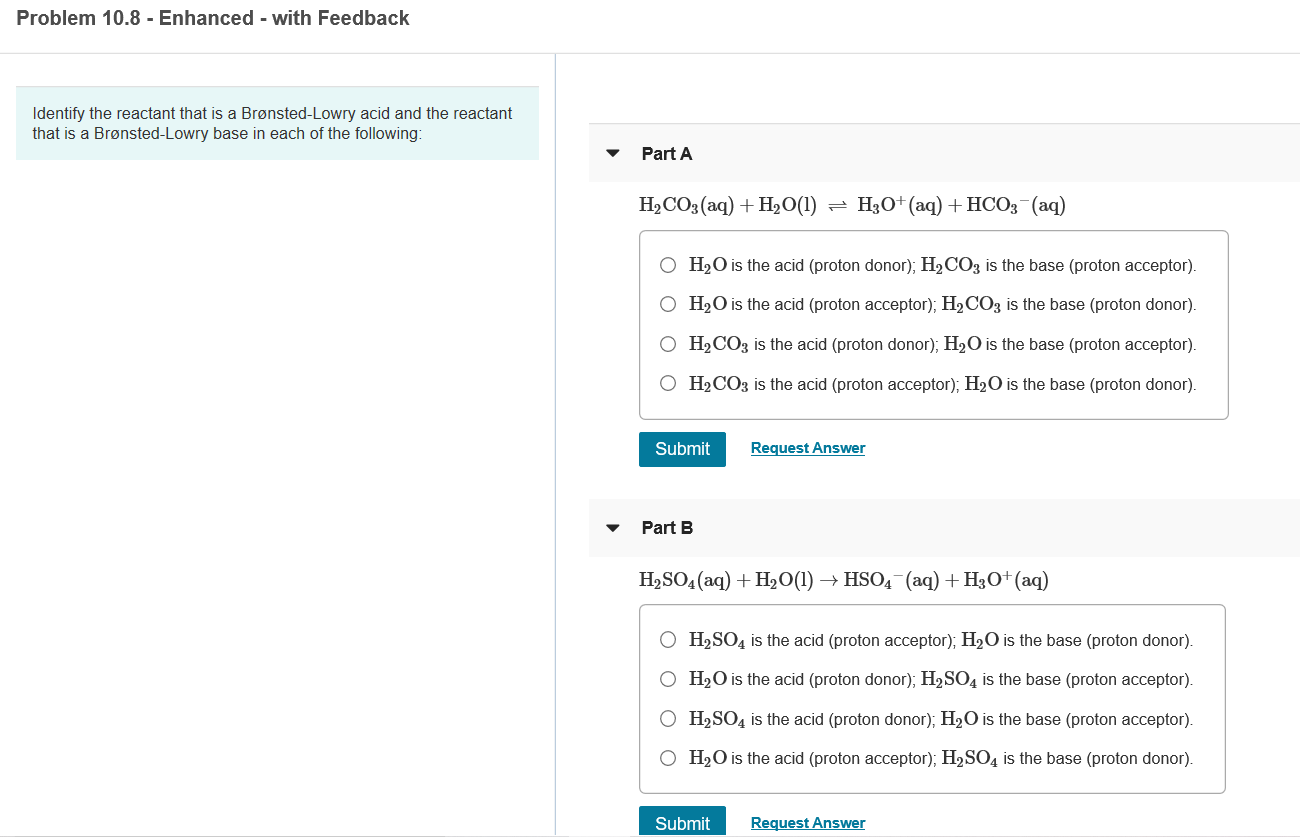Click Request Answer link for Part B
The height and width of the screenshot is (837, 1300).
808,823
